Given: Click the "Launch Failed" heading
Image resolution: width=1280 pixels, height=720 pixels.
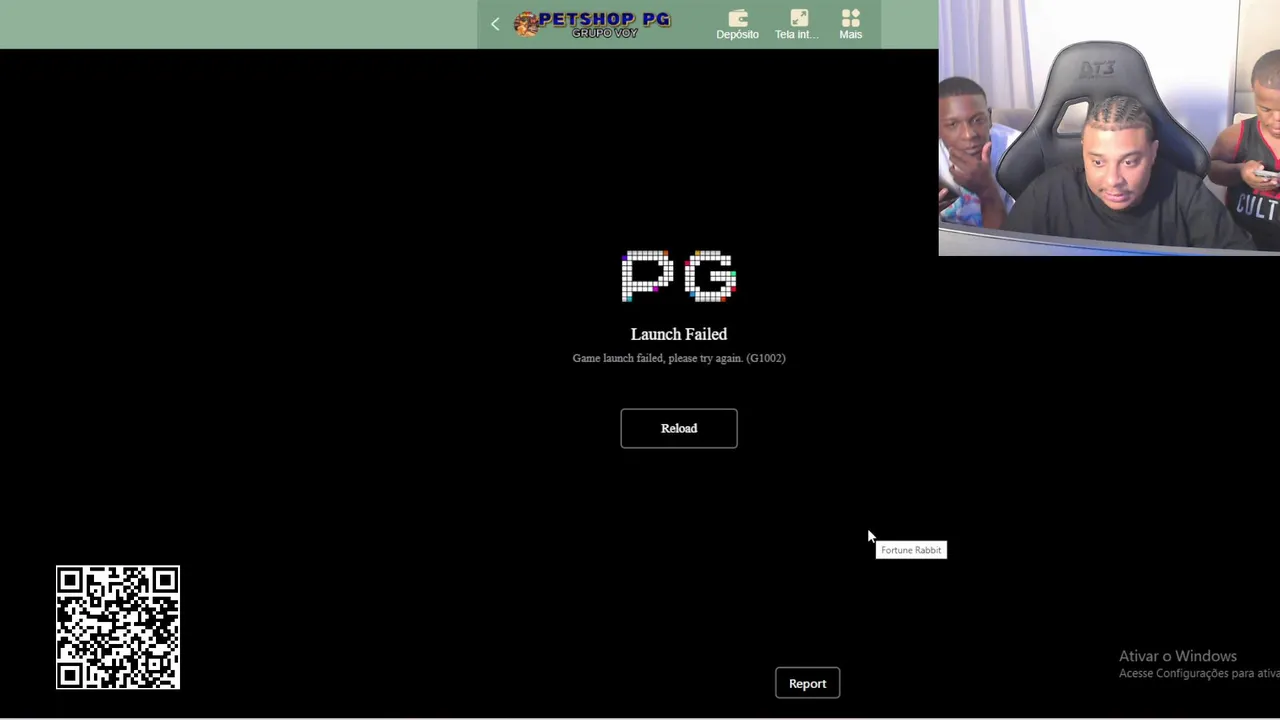Looking at the screenshot, I should 679,334.
